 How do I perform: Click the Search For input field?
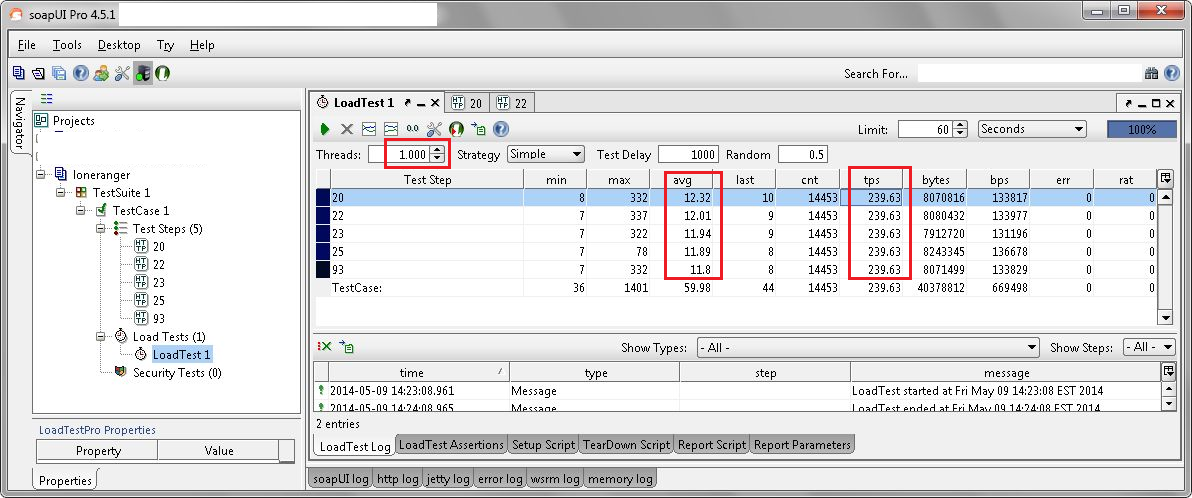tap(1029, 74)
